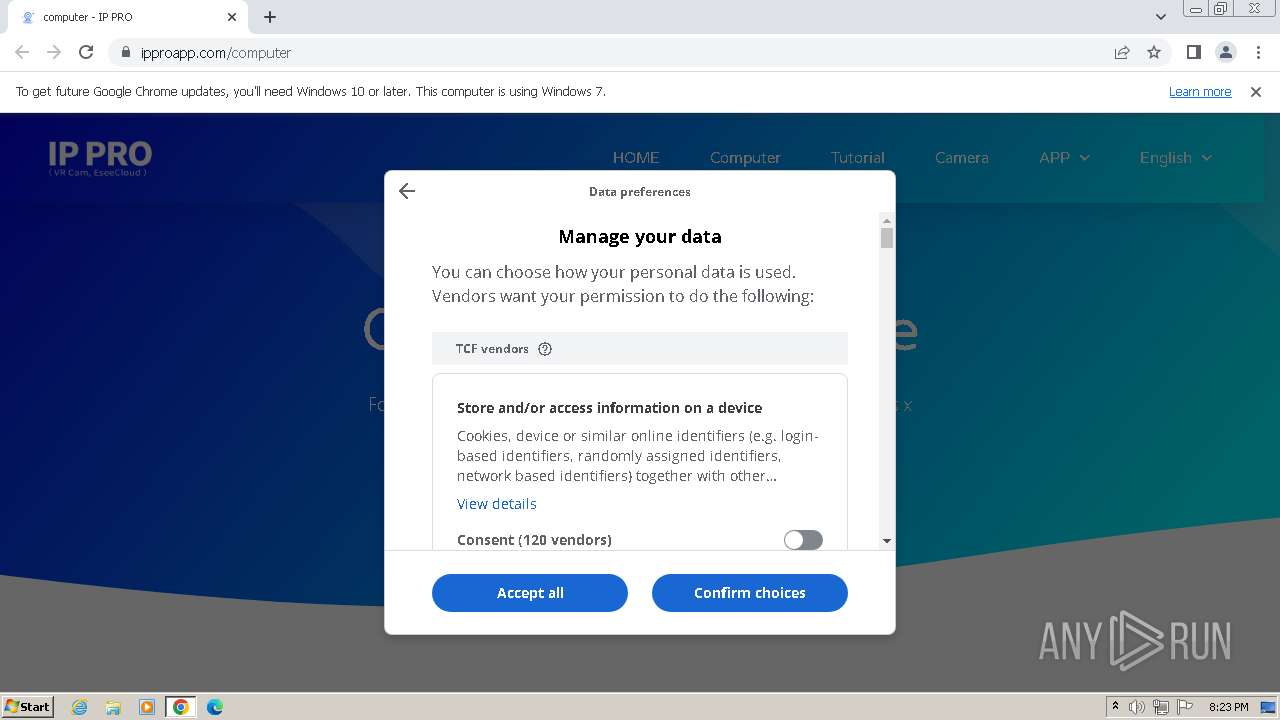Click browser forward arrow
This screenshot has height=720, width=1280.
point(54,53)
